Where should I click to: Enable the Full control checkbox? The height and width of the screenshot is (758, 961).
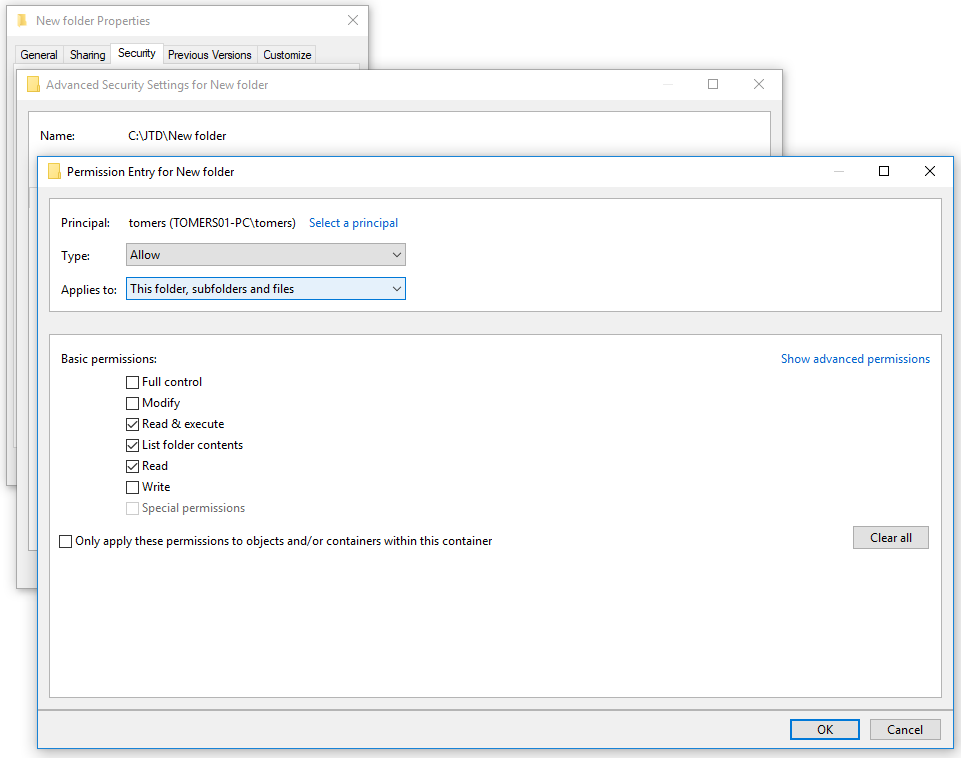click(x=133, y=382)
